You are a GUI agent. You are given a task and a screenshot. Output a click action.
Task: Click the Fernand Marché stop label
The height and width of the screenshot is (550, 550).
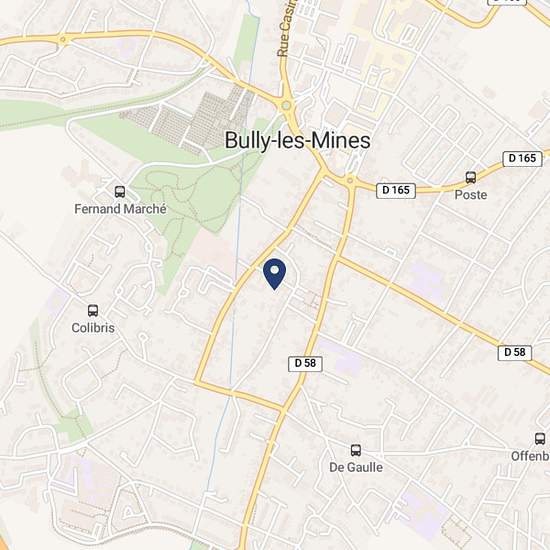[x=120, y=209]
